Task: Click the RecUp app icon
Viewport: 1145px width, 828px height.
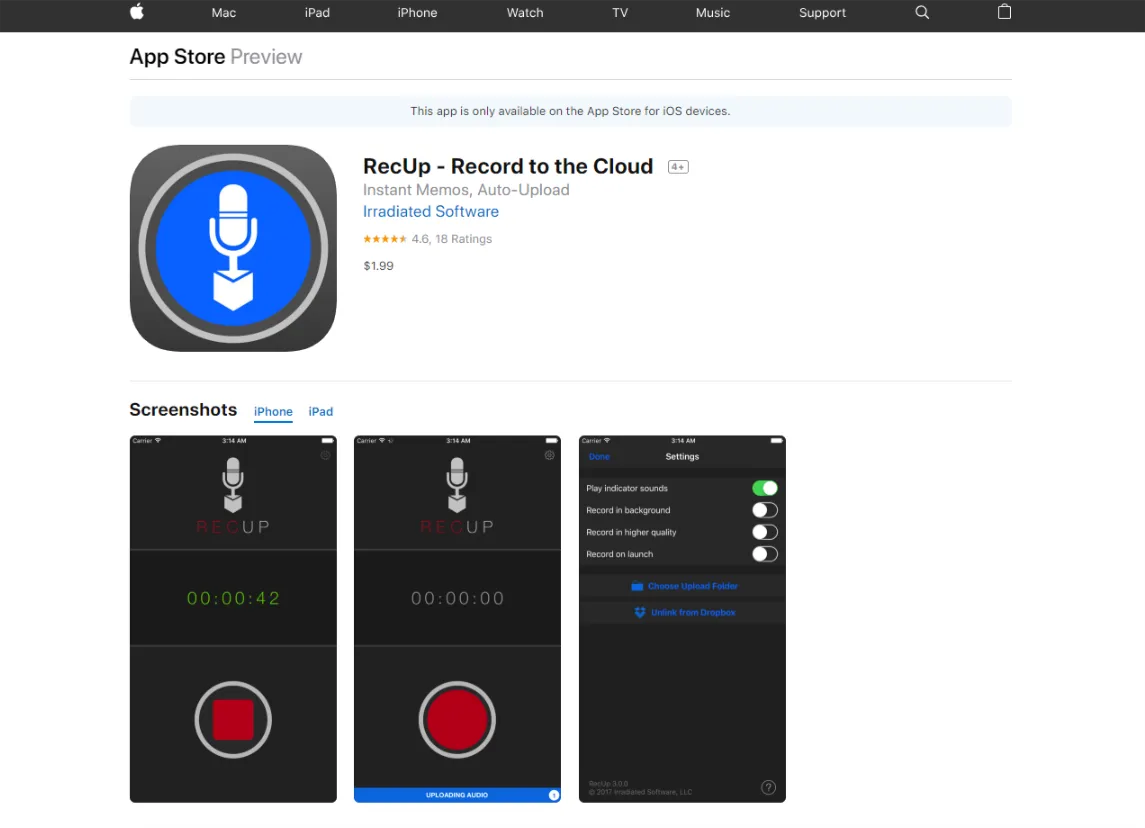Action: [x=233, y=248]
